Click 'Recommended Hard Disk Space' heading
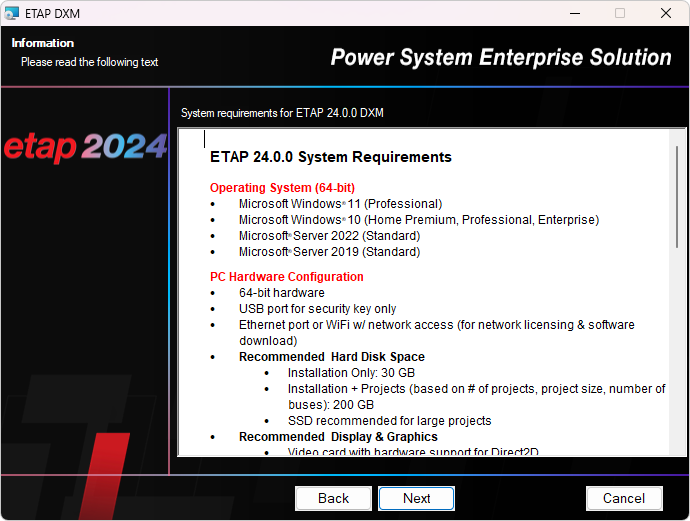690x521 pixels. pos(332,357)
